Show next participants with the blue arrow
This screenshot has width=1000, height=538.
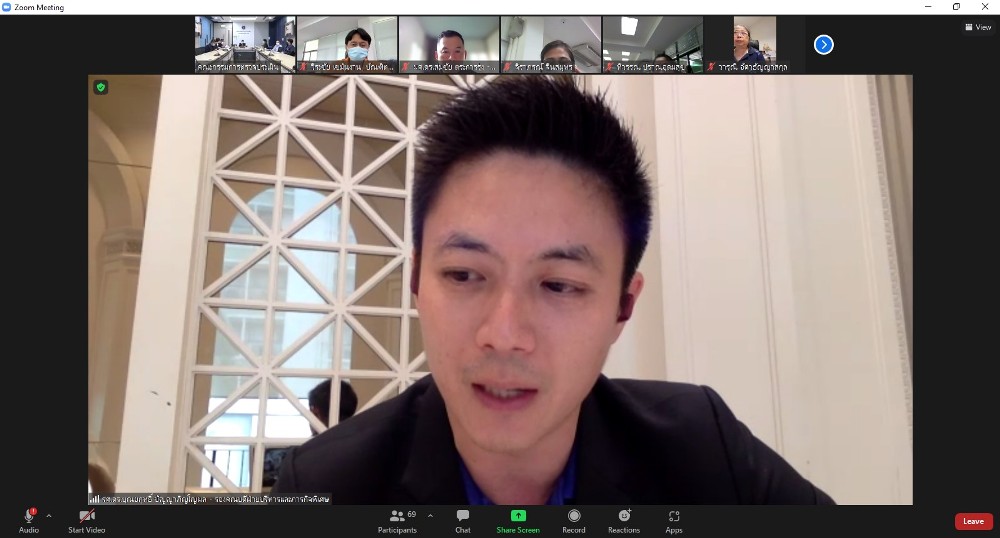click(x=823, y=44)
